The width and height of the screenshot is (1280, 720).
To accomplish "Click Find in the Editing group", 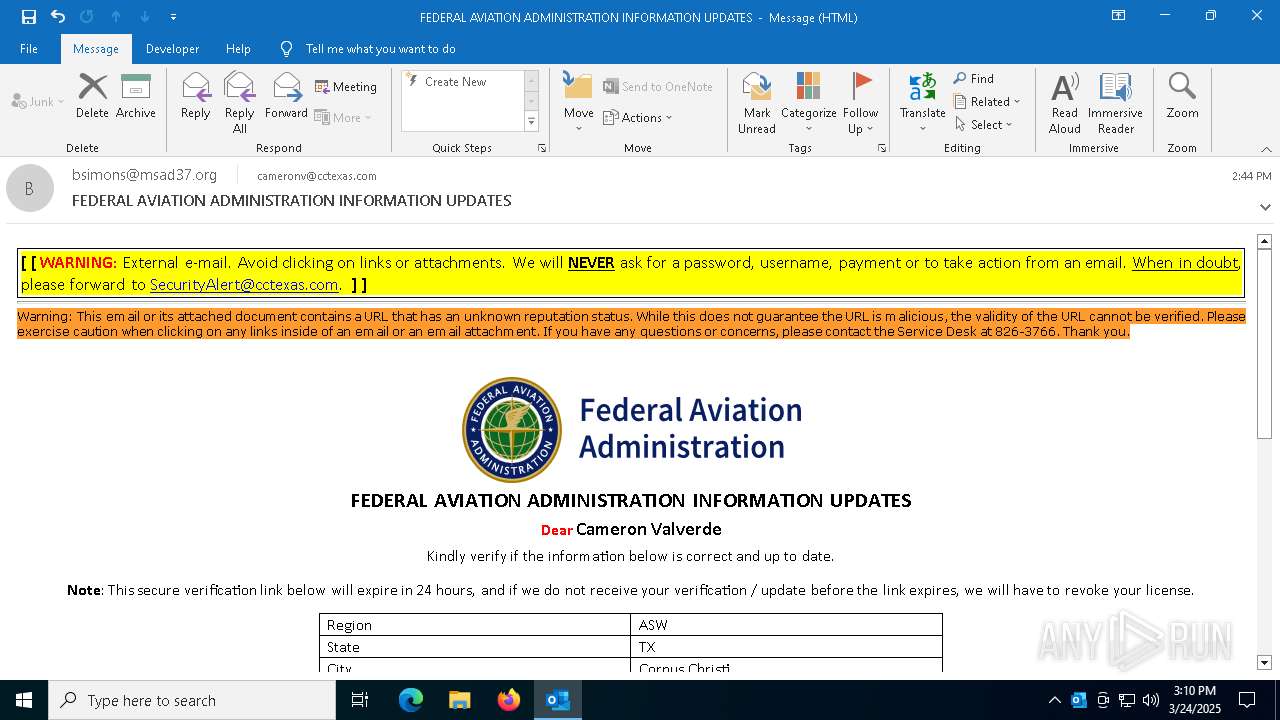I will 974,79.
